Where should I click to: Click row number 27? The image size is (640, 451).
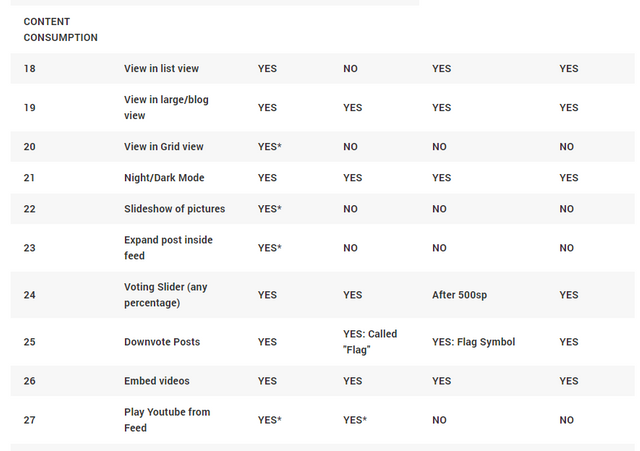[30, 420]
